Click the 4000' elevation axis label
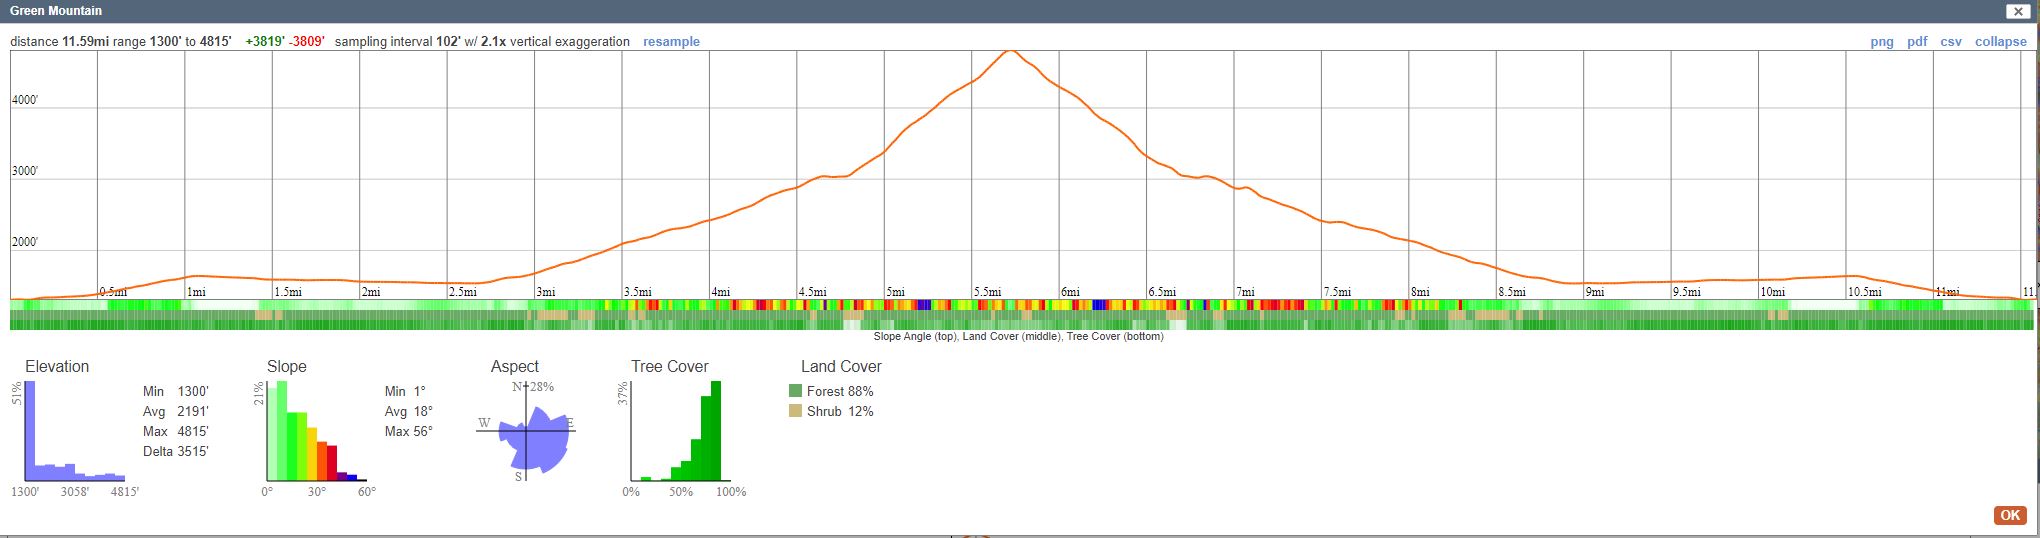The image size is (2040, 538). pyautogui.click(x=25, y=101)
